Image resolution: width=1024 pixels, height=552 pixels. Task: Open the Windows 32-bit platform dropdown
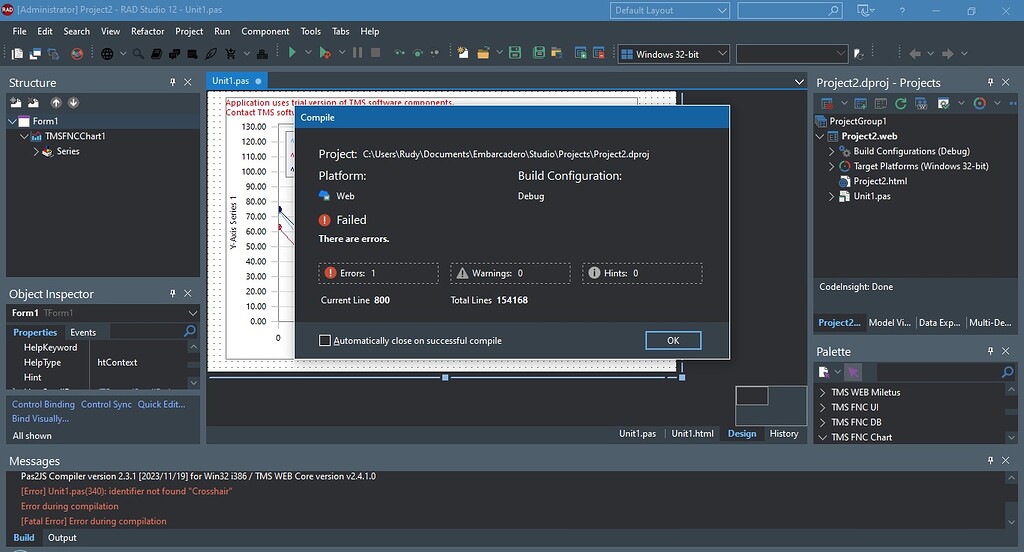click(673, 54)
